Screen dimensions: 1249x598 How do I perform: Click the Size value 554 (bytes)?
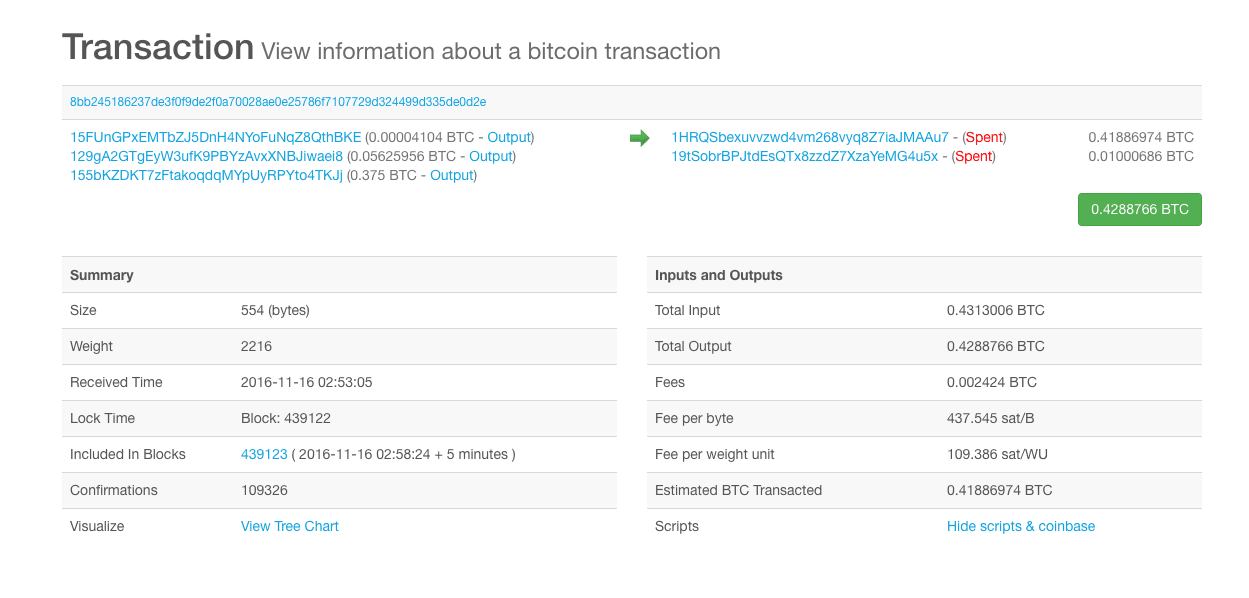pyautogui.click(x=276, y=310)
